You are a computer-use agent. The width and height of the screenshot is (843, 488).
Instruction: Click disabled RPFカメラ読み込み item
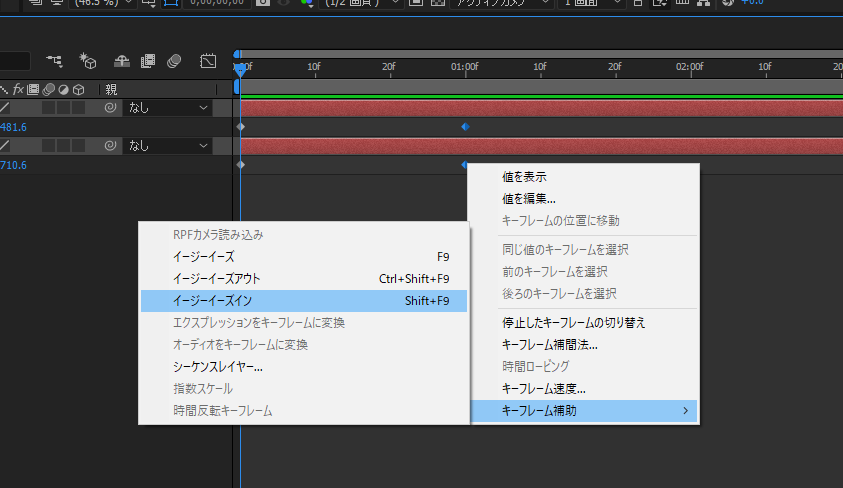click(304, 235)
